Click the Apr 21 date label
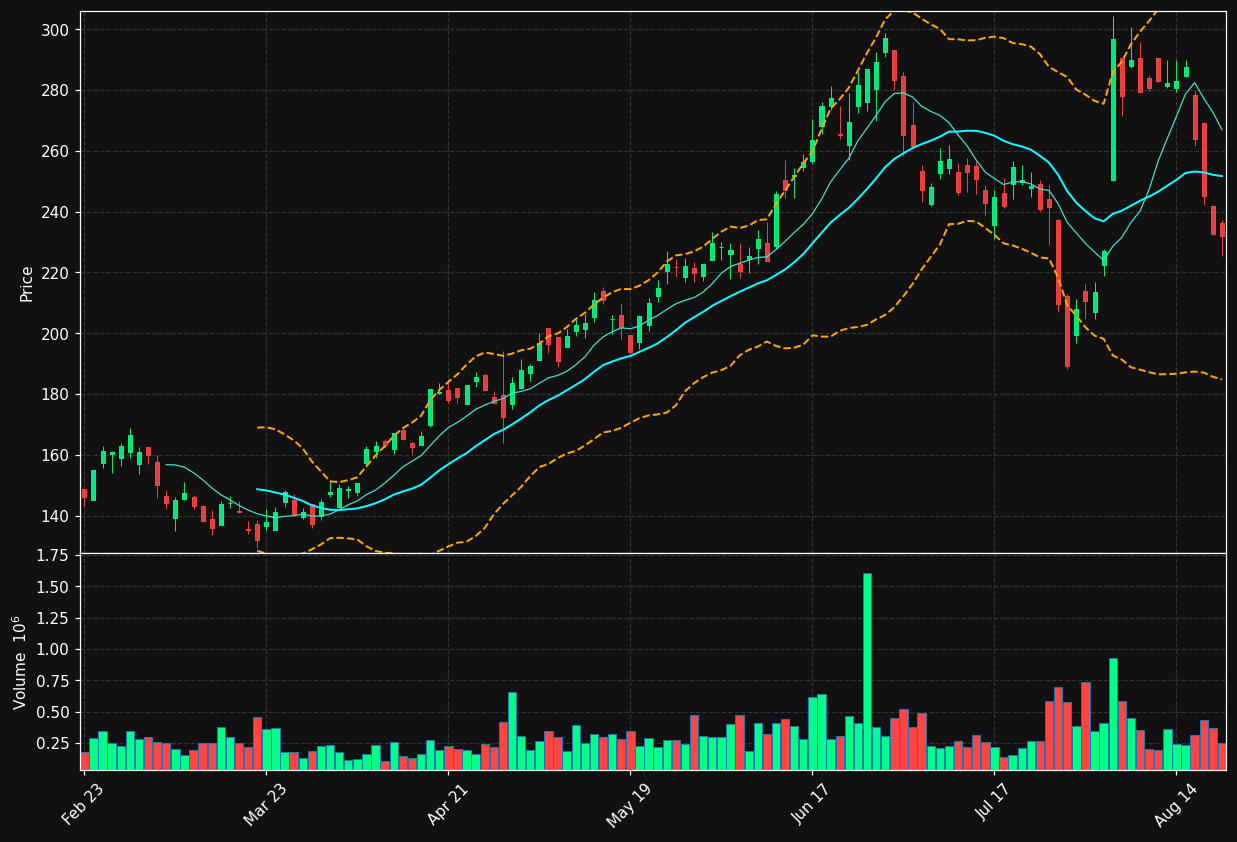 click(447, 804)
